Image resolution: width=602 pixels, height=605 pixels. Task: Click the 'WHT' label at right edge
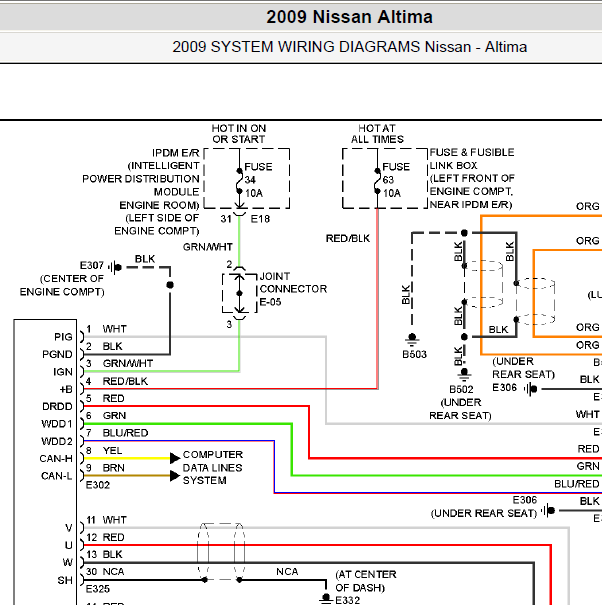(x=587, y=414)
